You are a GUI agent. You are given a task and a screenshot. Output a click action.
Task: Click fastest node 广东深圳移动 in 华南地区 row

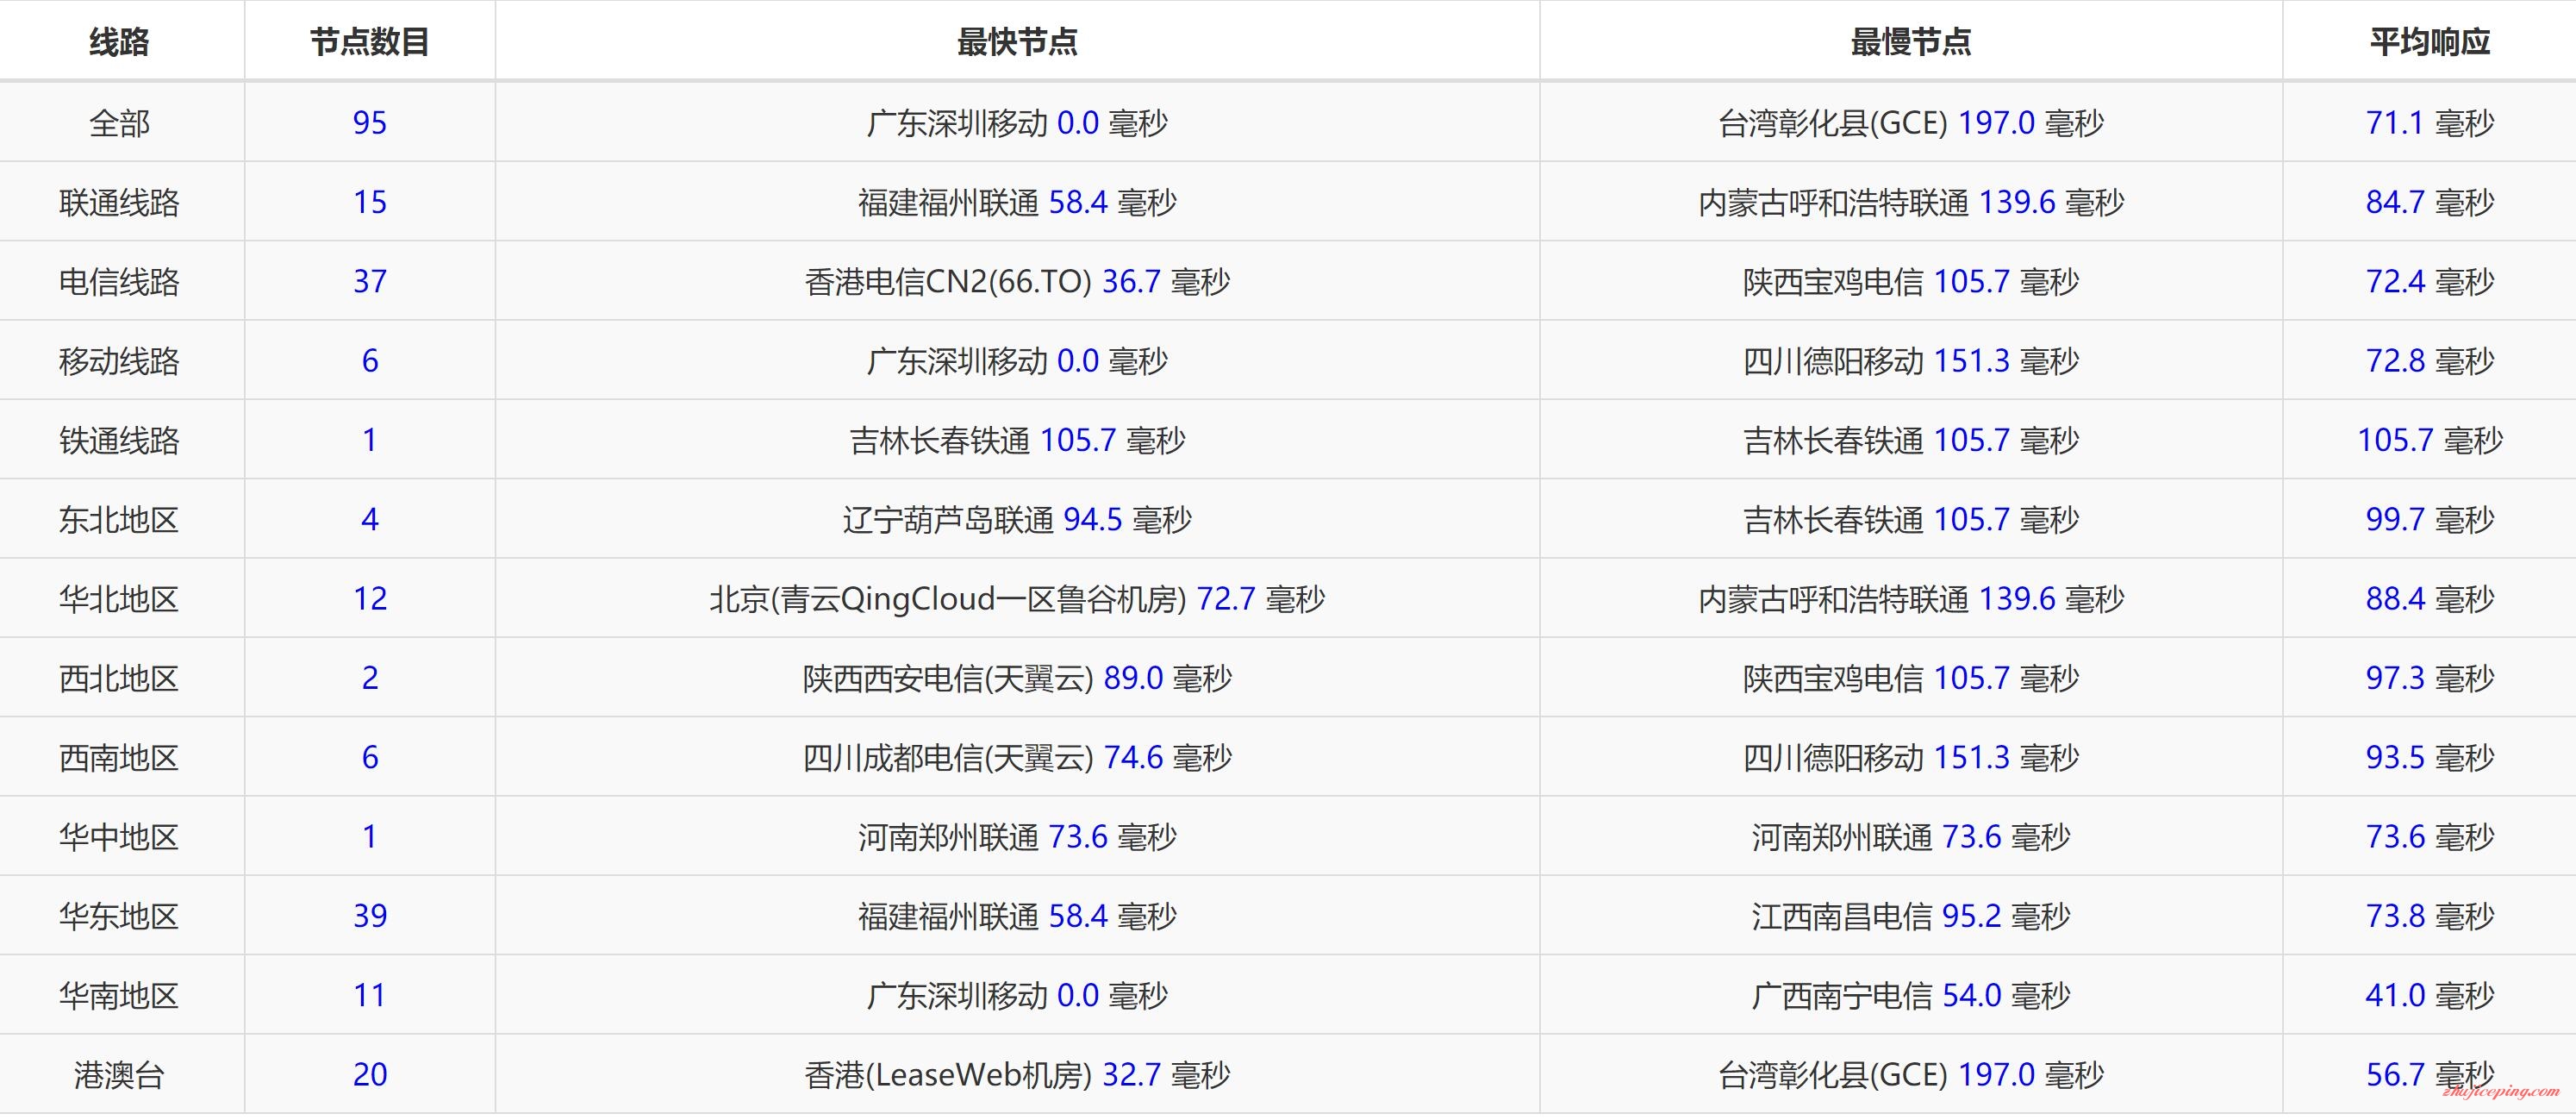(957, 996)
